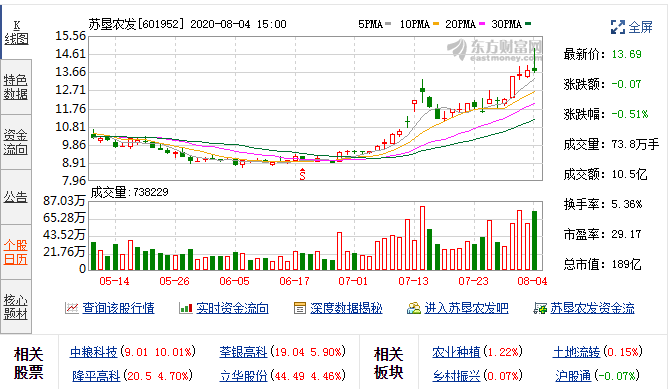The width and height of the screenshot is (668, 389).
Task: Open 苏垦农发资金流 link
Action: (592, 308)
